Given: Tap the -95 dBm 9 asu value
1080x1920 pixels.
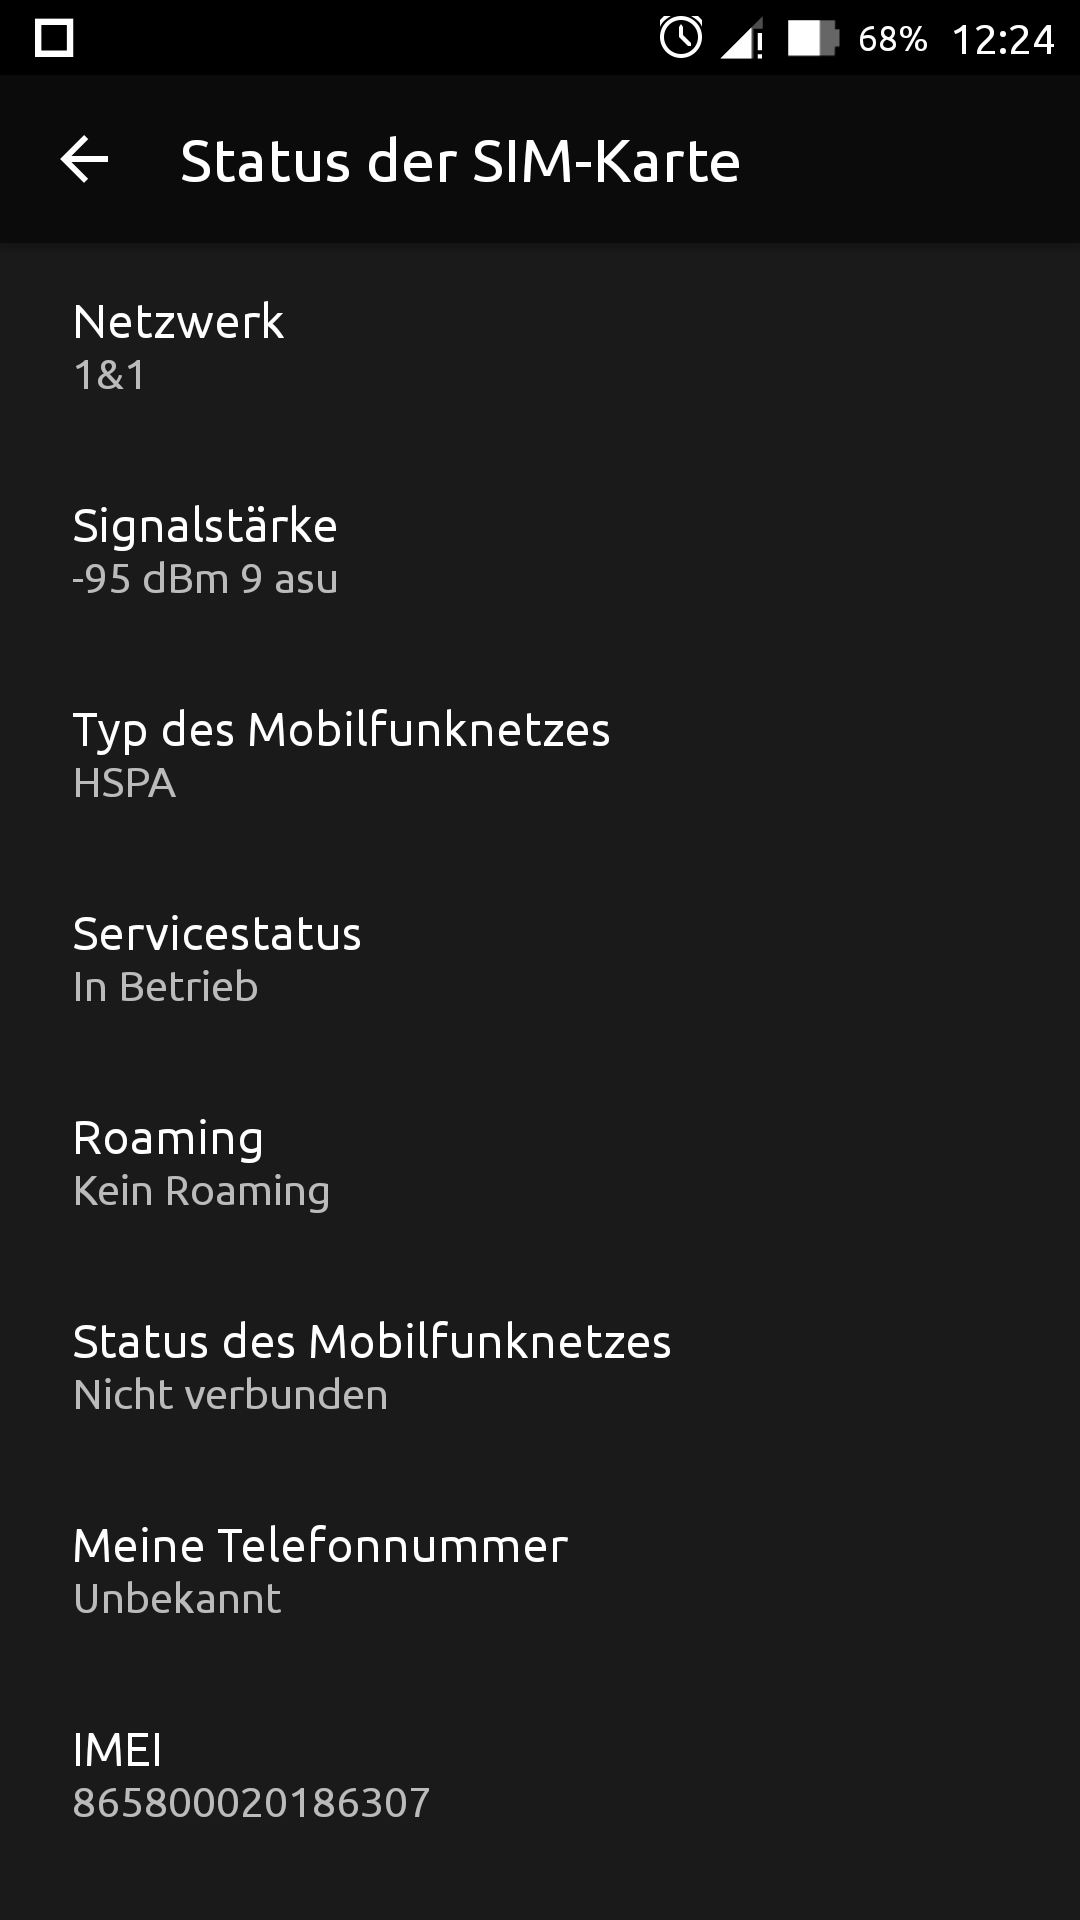Looking at the screenshot, I should tap(205, 579).
